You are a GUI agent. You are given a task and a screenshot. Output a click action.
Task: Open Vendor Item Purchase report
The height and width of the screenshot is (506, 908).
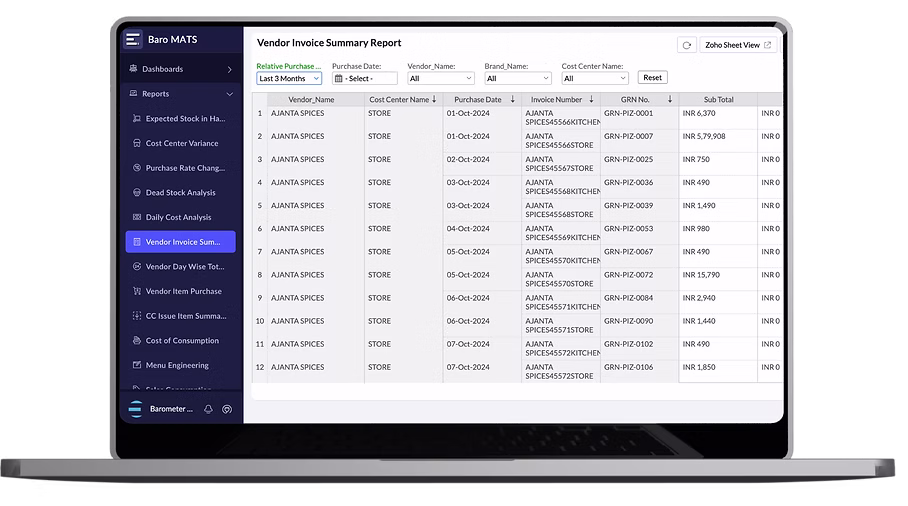point(181,291)
